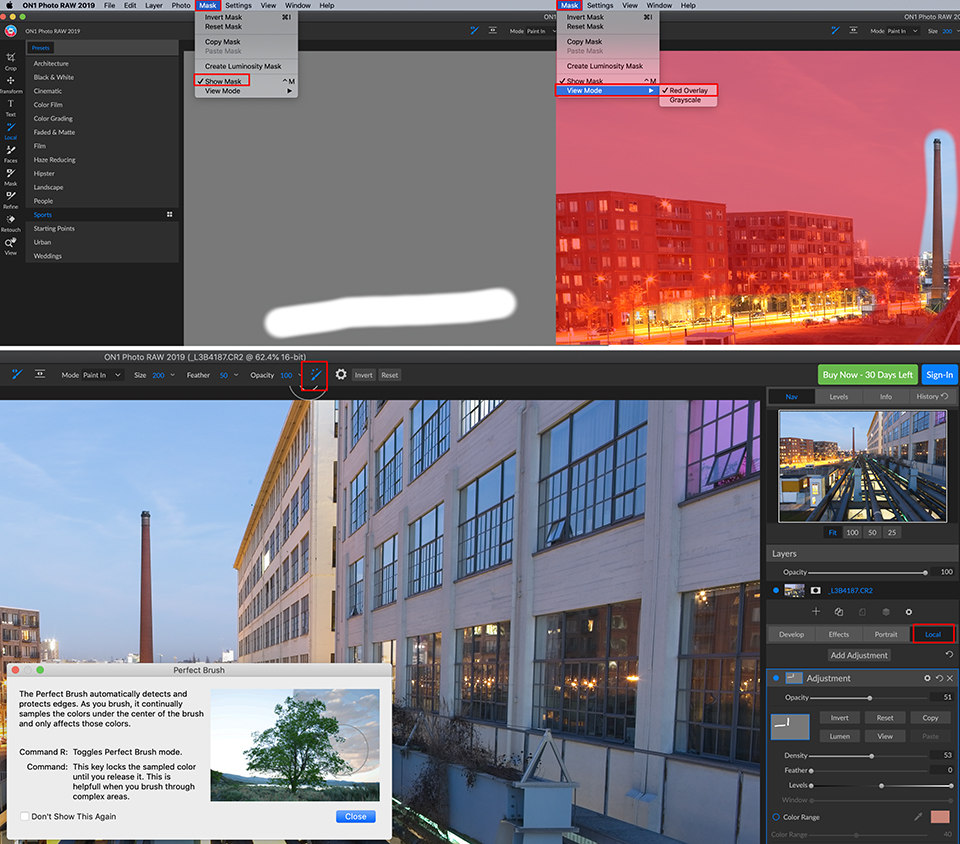Click the plus icon to add a layer

[x=816, y=611]
